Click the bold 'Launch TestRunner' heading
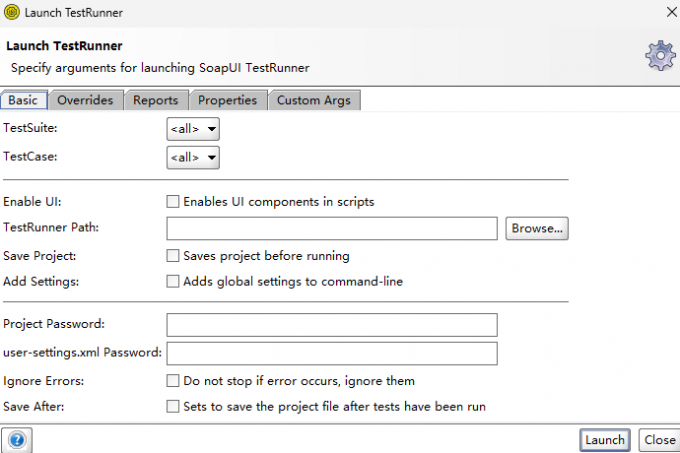 [64, 46]
